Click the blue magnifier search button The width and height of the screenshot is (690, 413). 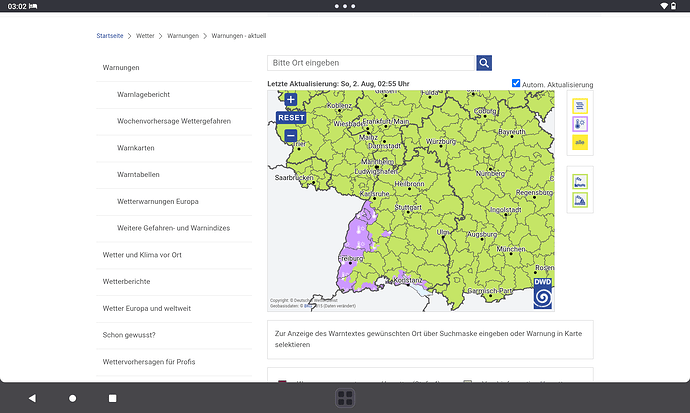click(484, 63)
